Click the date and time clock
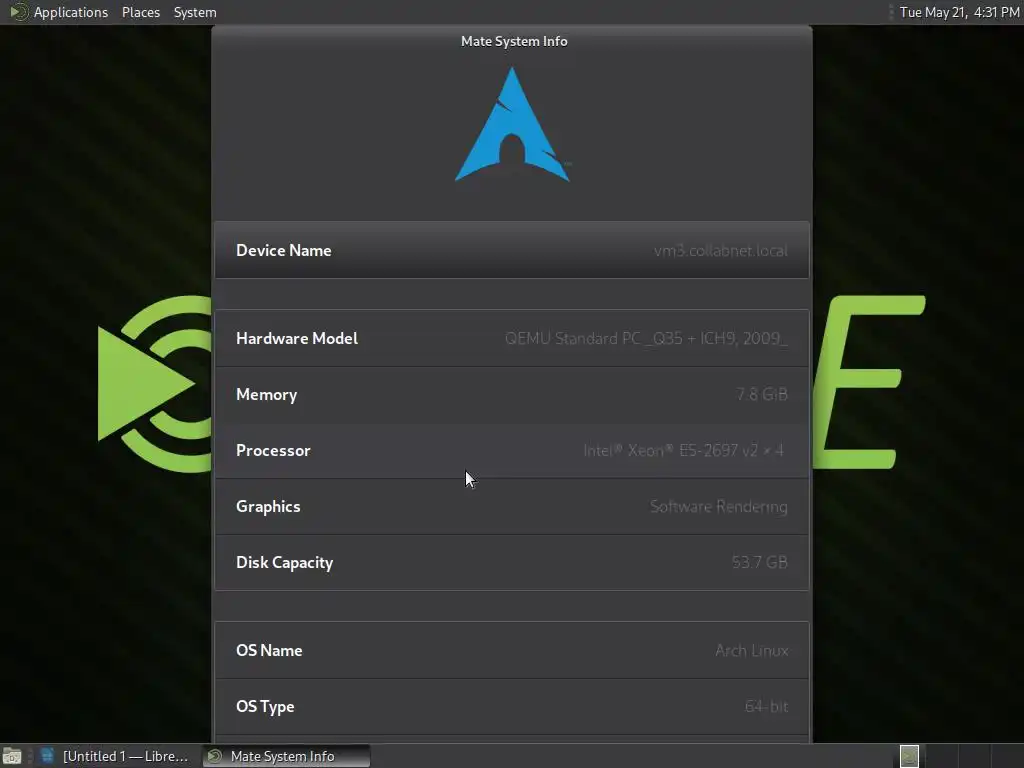This screenshot has width=1024, height=768. pos(959,12)
